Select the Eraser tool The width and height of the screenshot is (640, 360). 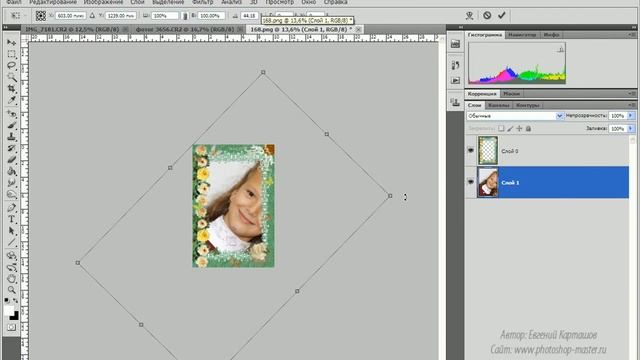click(11, 160)
